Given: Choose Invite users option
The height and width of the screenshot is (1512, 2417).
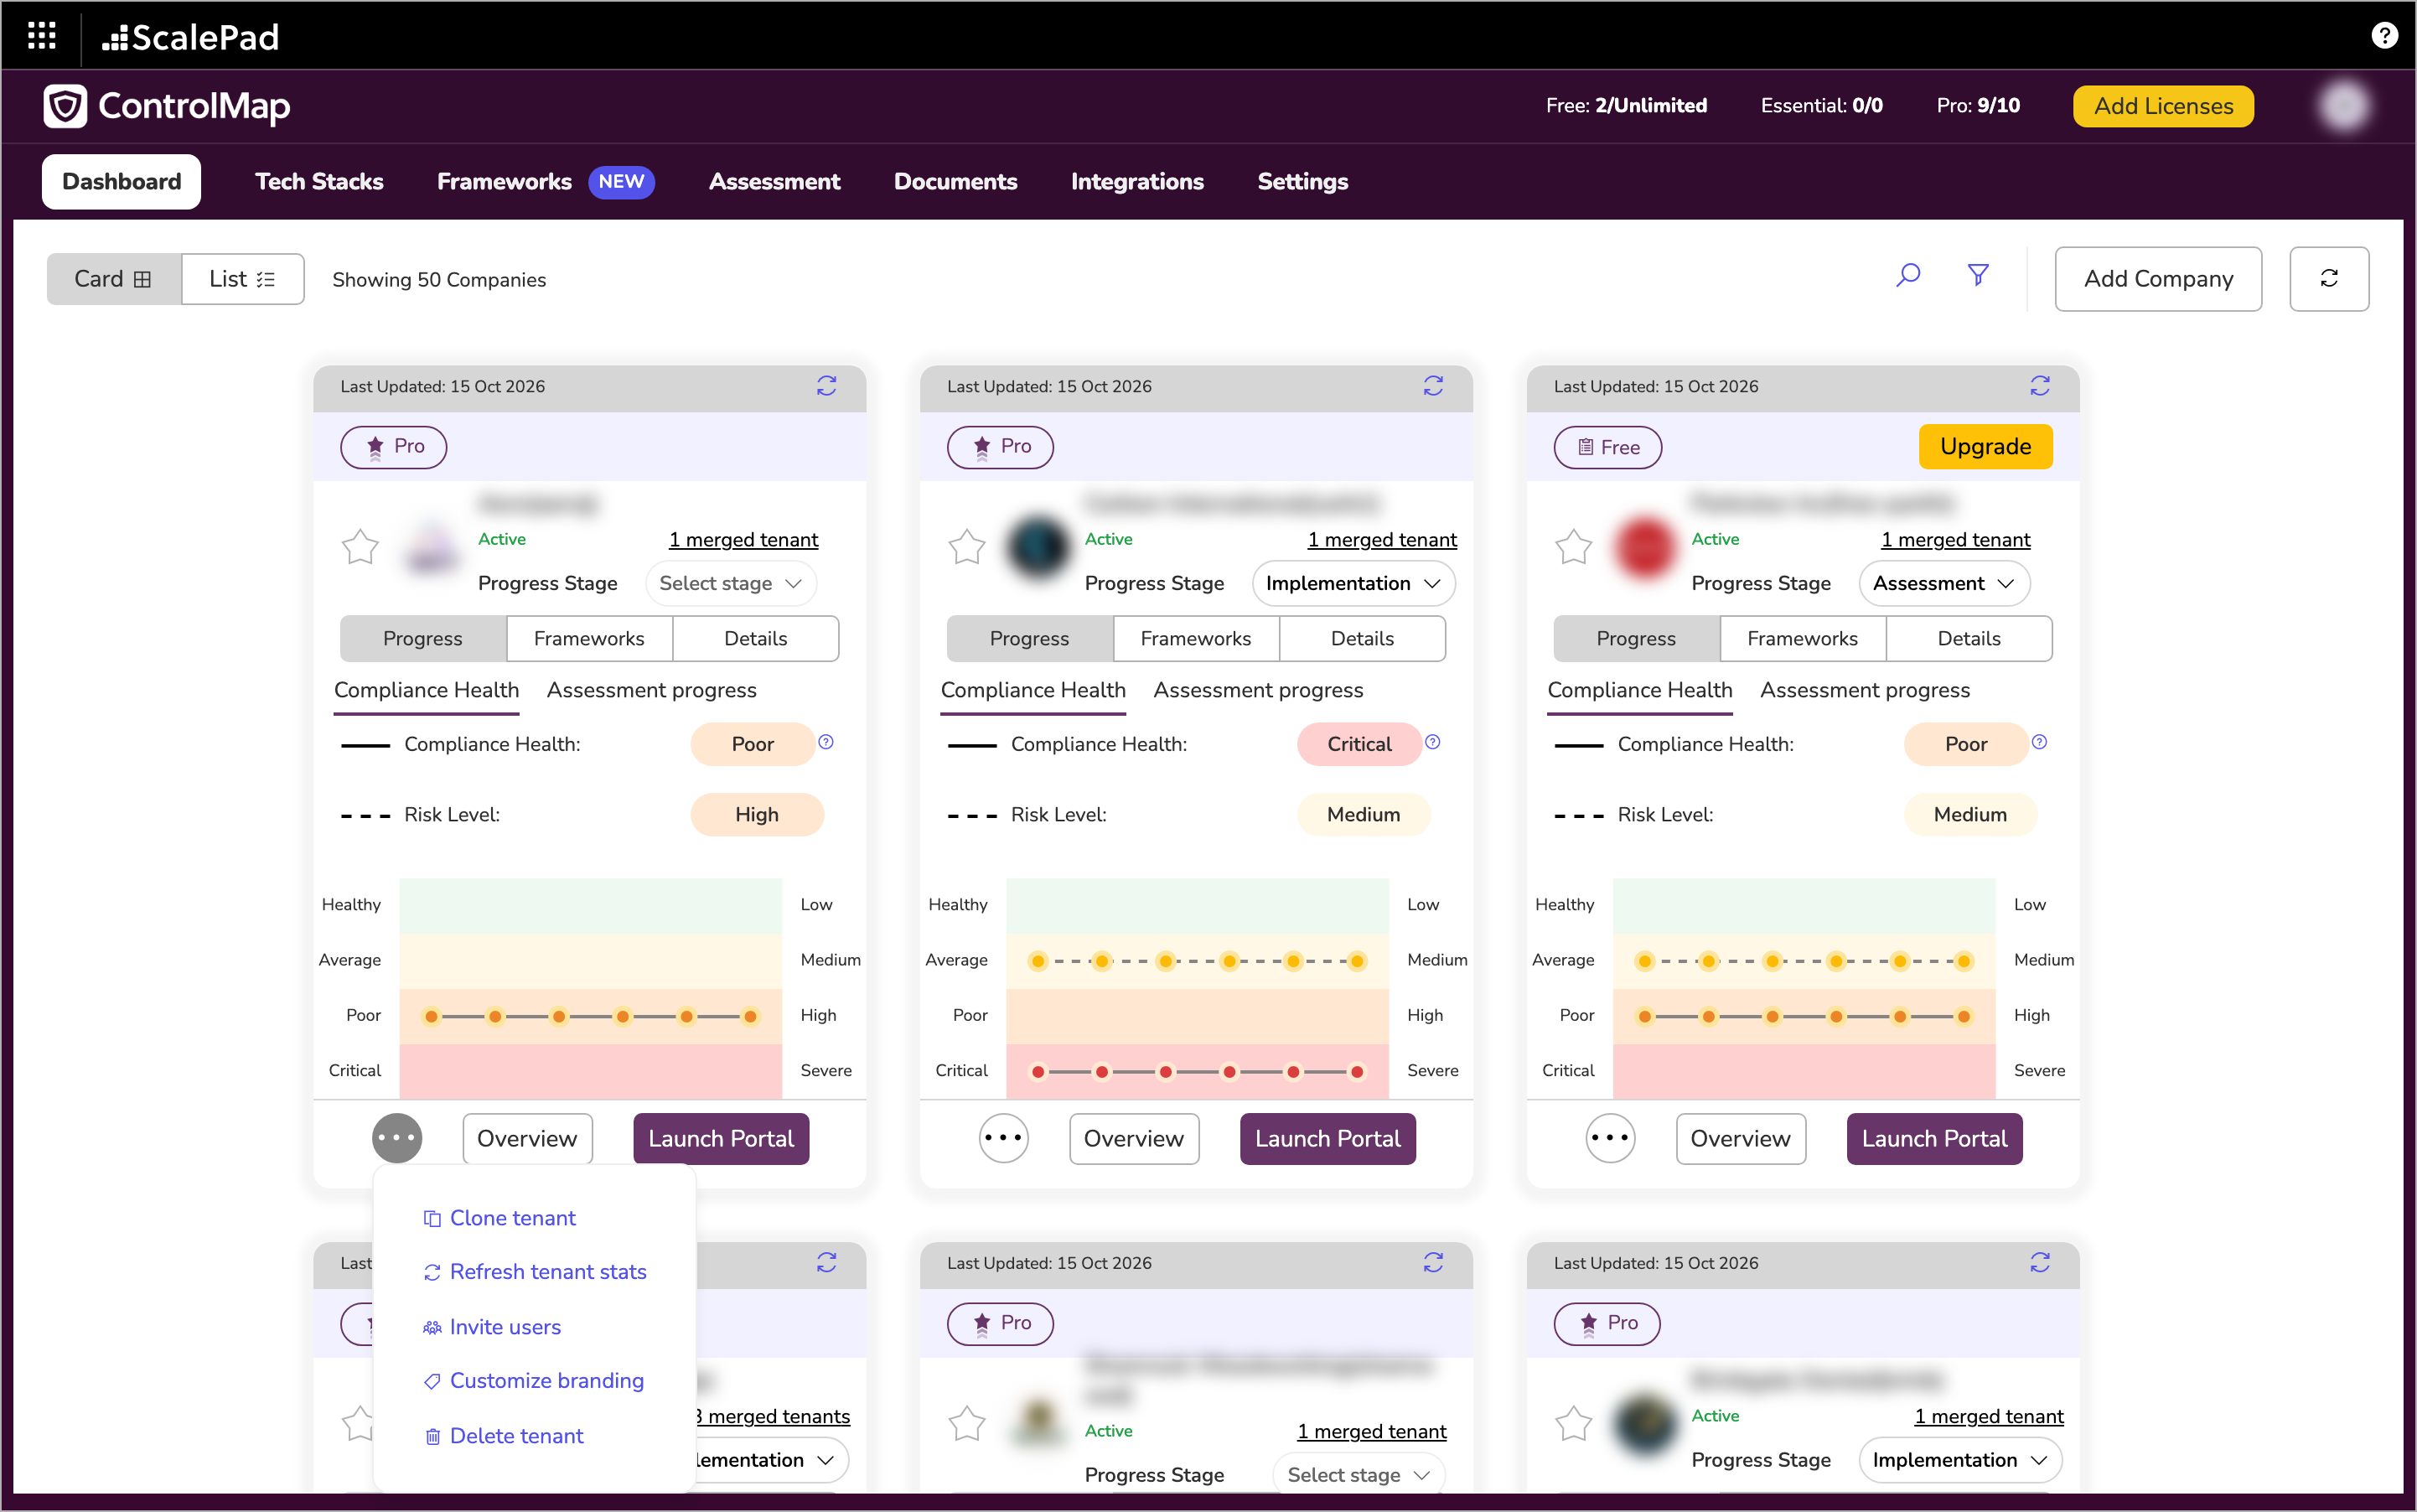Looking at the screenshot, I should 491,1327.
